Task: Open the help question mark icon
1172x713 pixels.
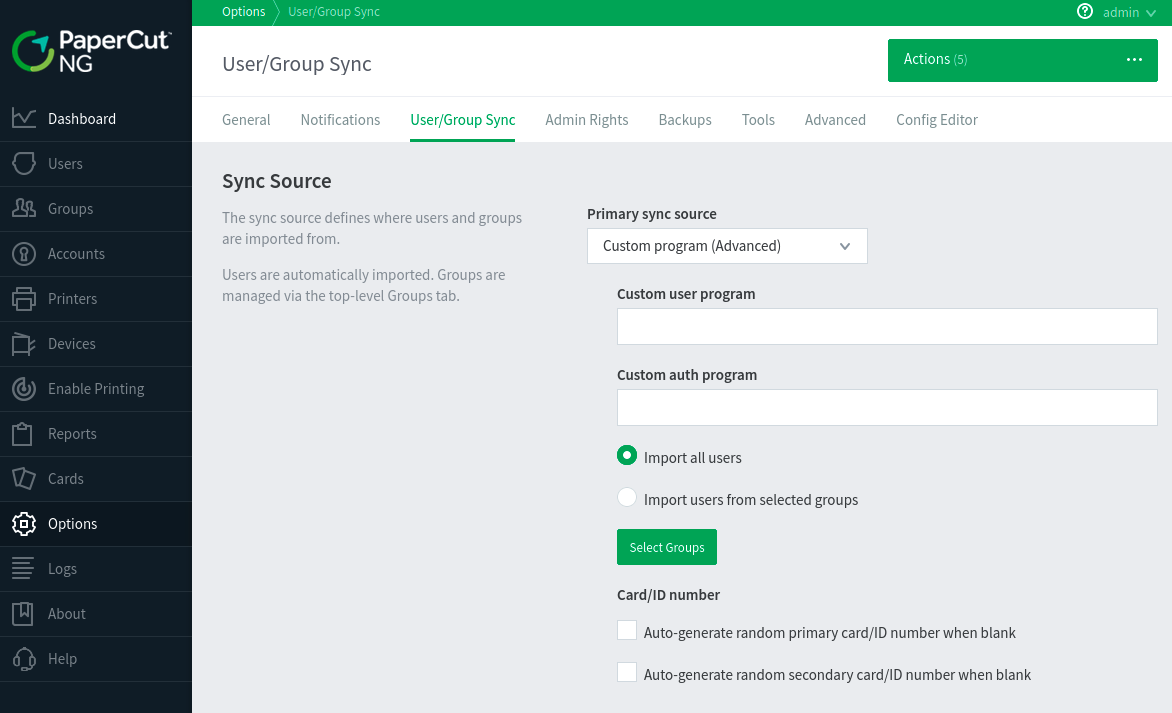Action: click(x=1086, y=12)
